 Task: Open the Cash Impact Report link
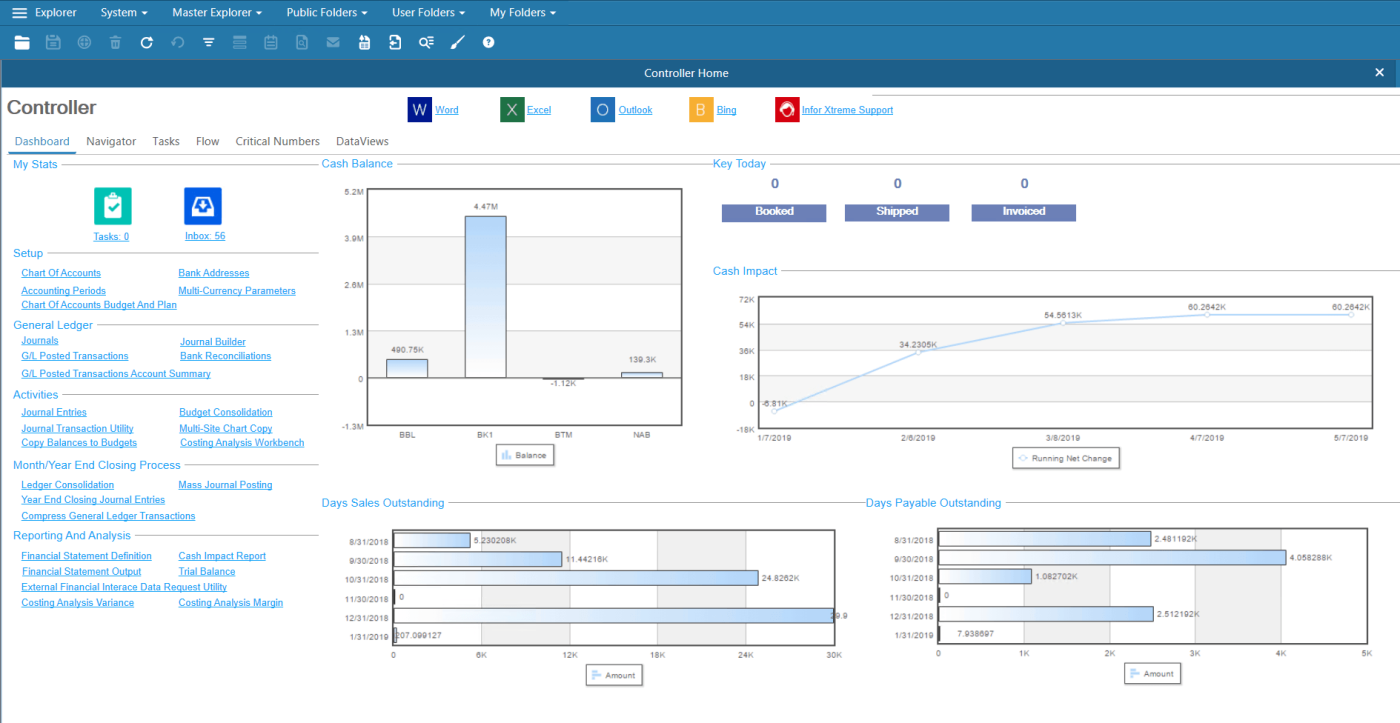[x=222, y=556]
